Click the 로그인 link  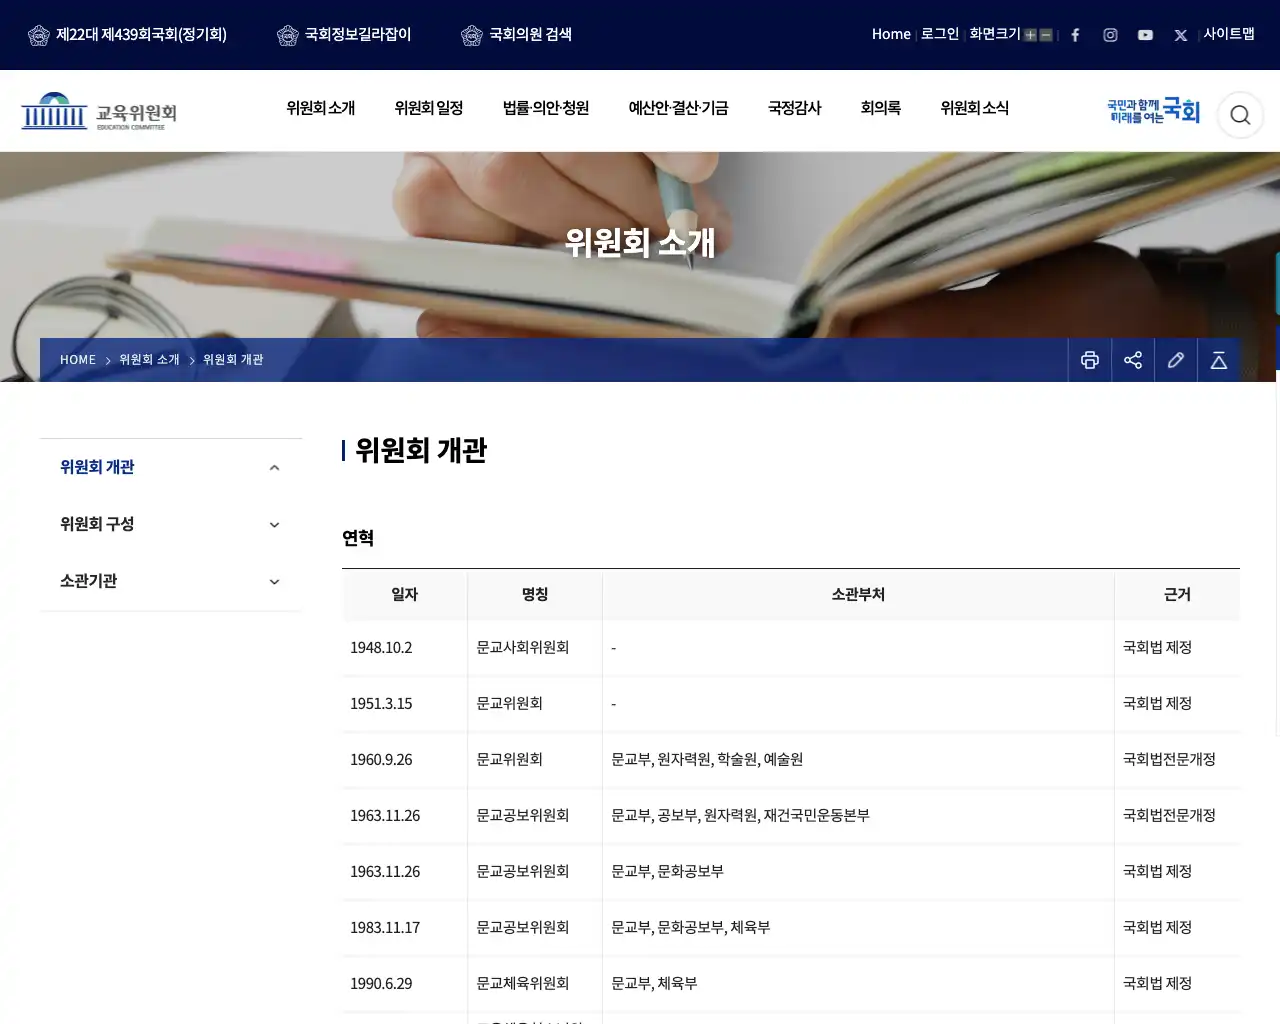940,34
